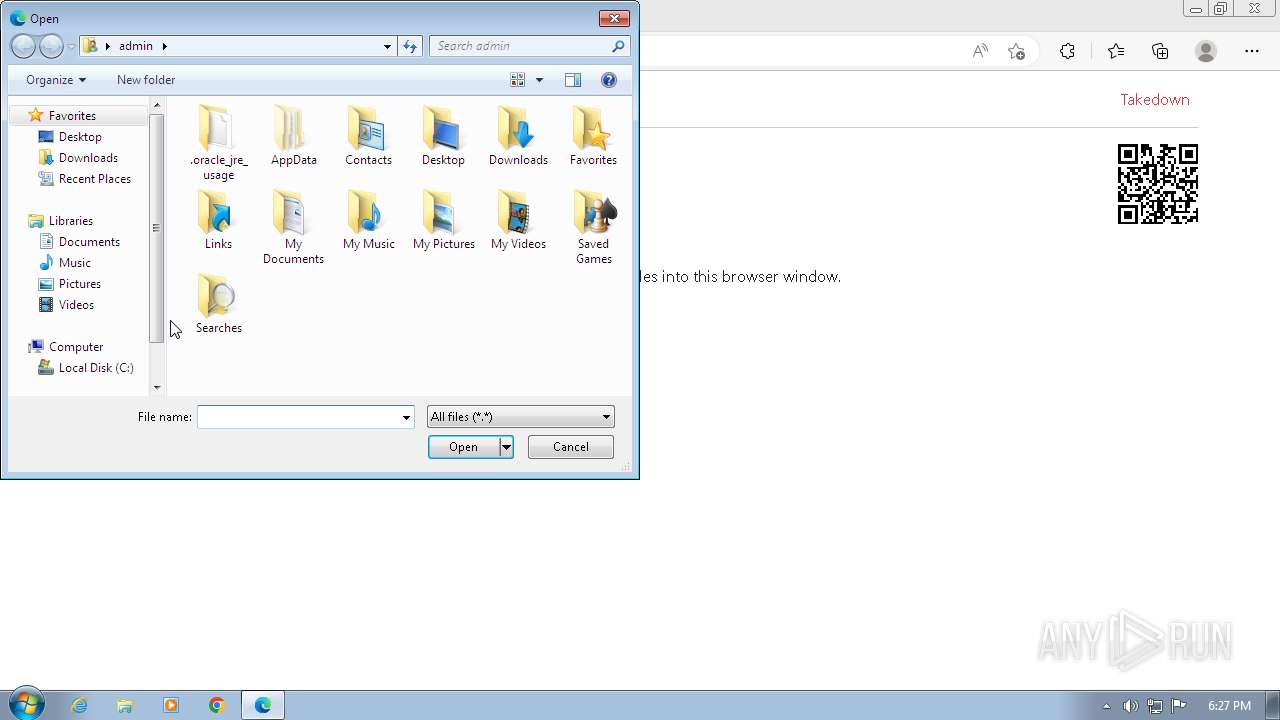Screen dimensions: 1280x720
Task: Select the My Videos folder
Action: [x=518, y=220]
